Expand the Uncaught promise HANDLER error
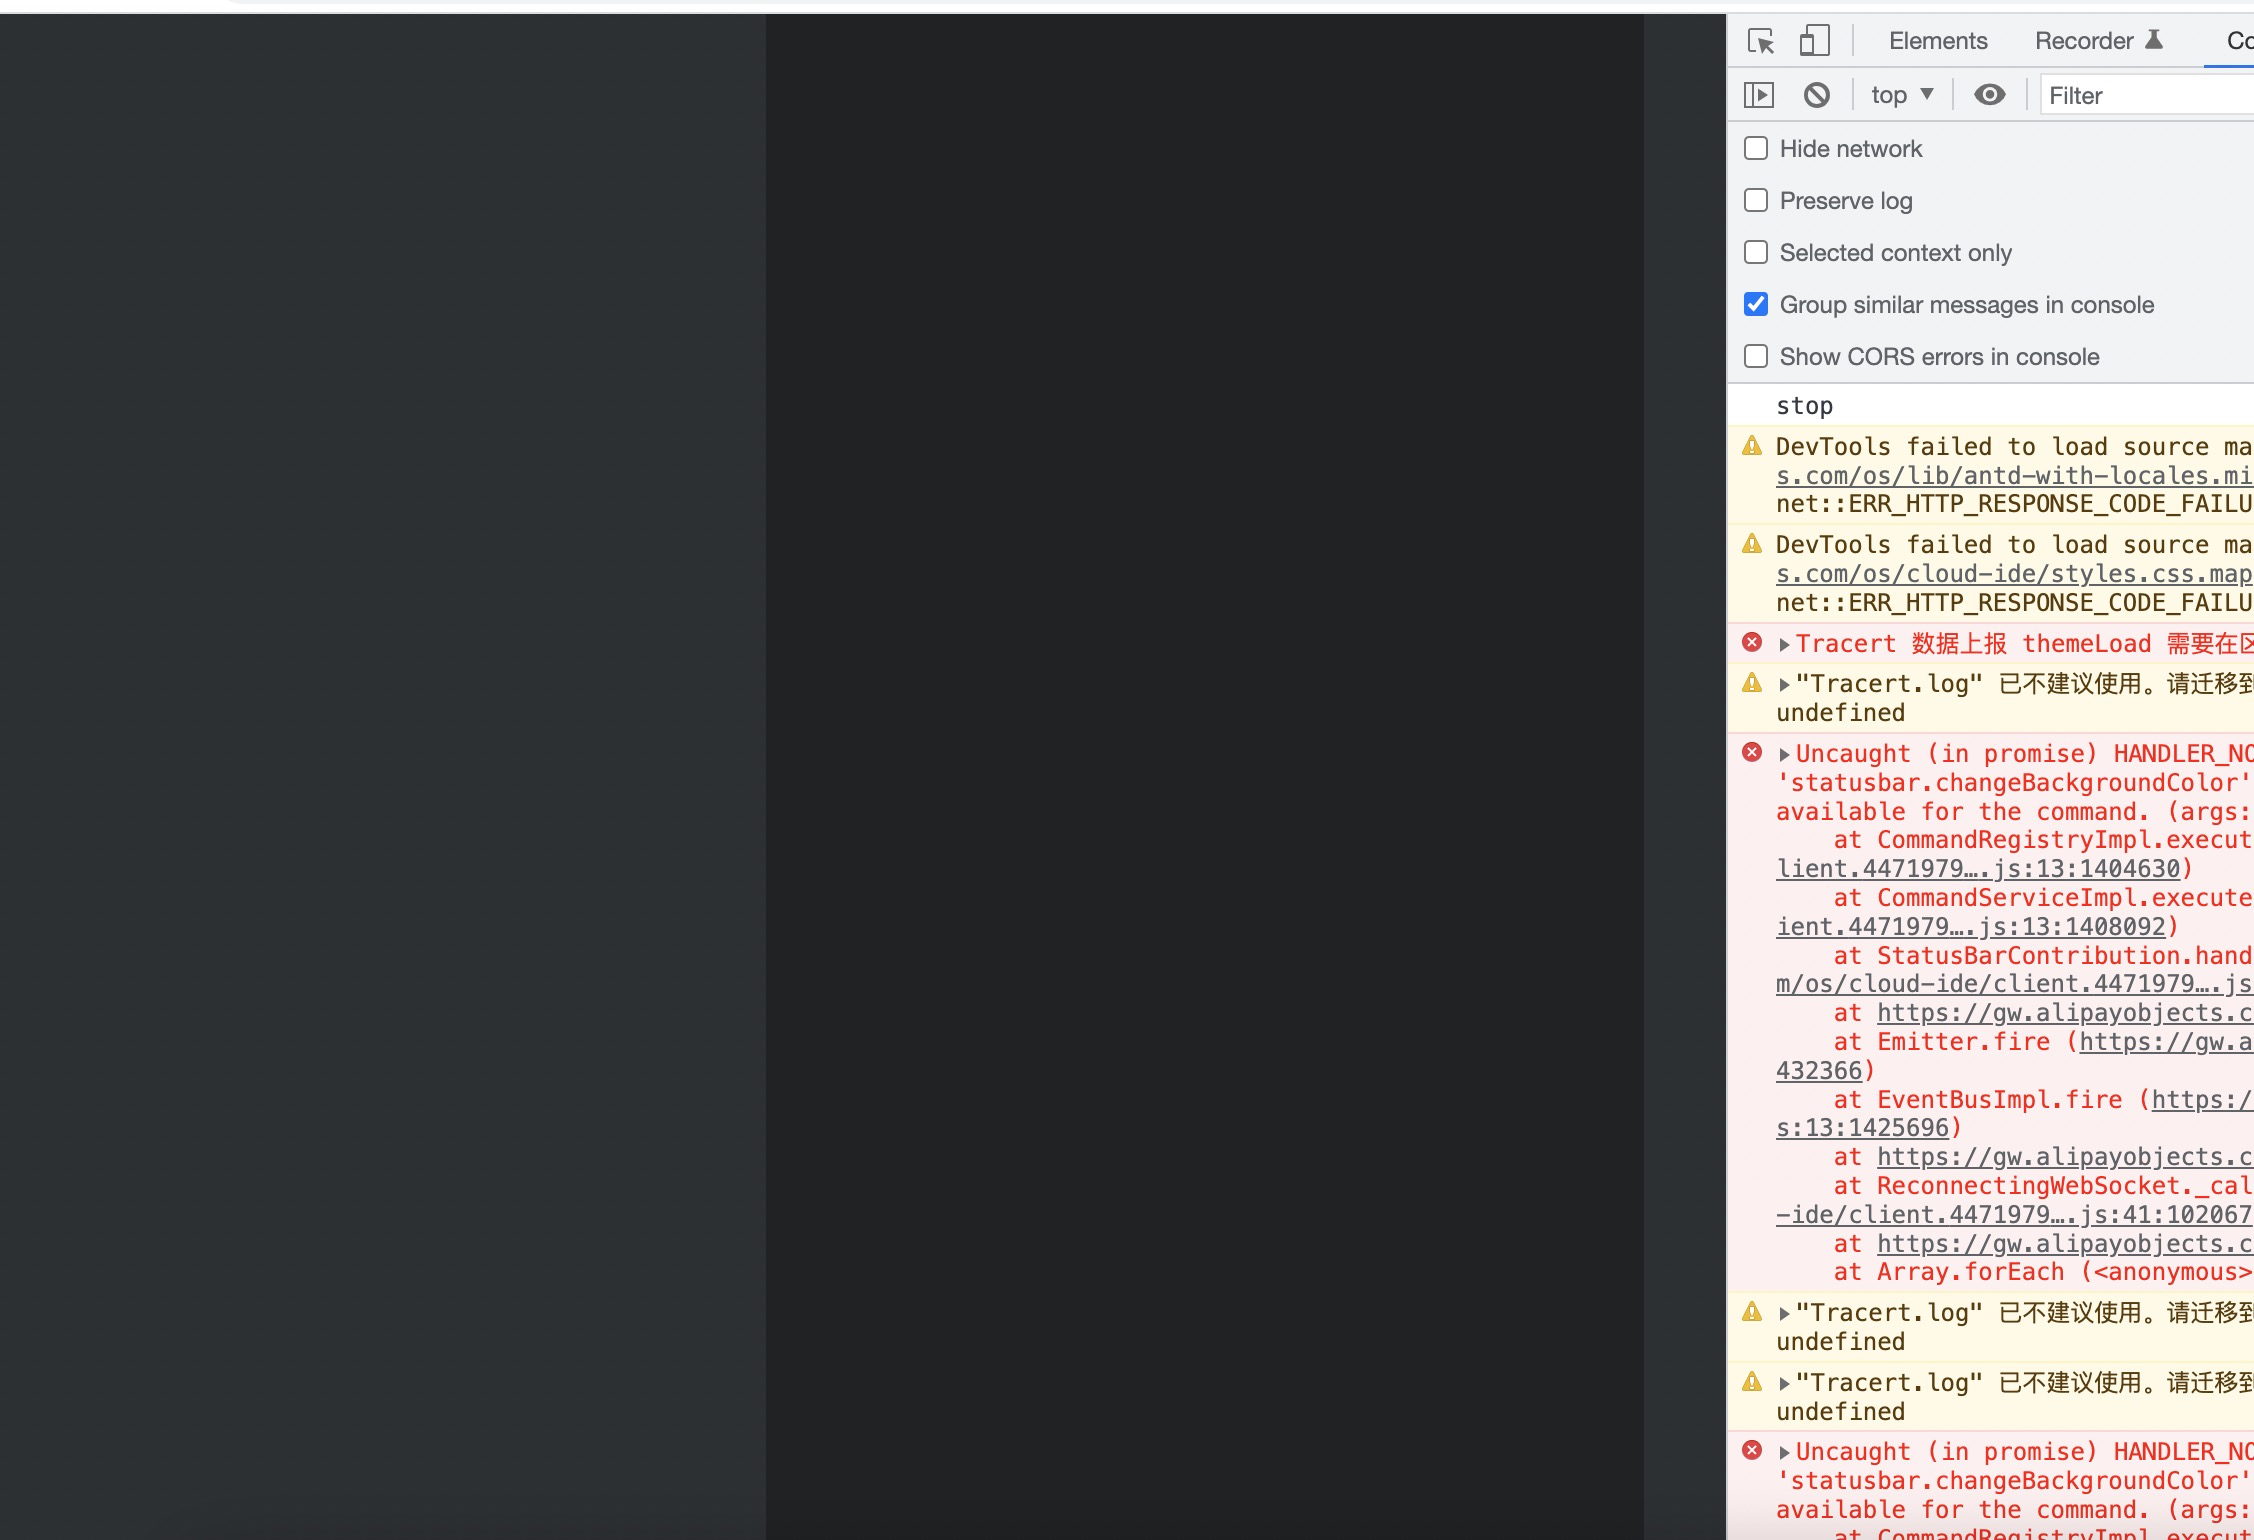Image resolution: width=2254 pixels, height=1540 pixels. point(1783,753)
